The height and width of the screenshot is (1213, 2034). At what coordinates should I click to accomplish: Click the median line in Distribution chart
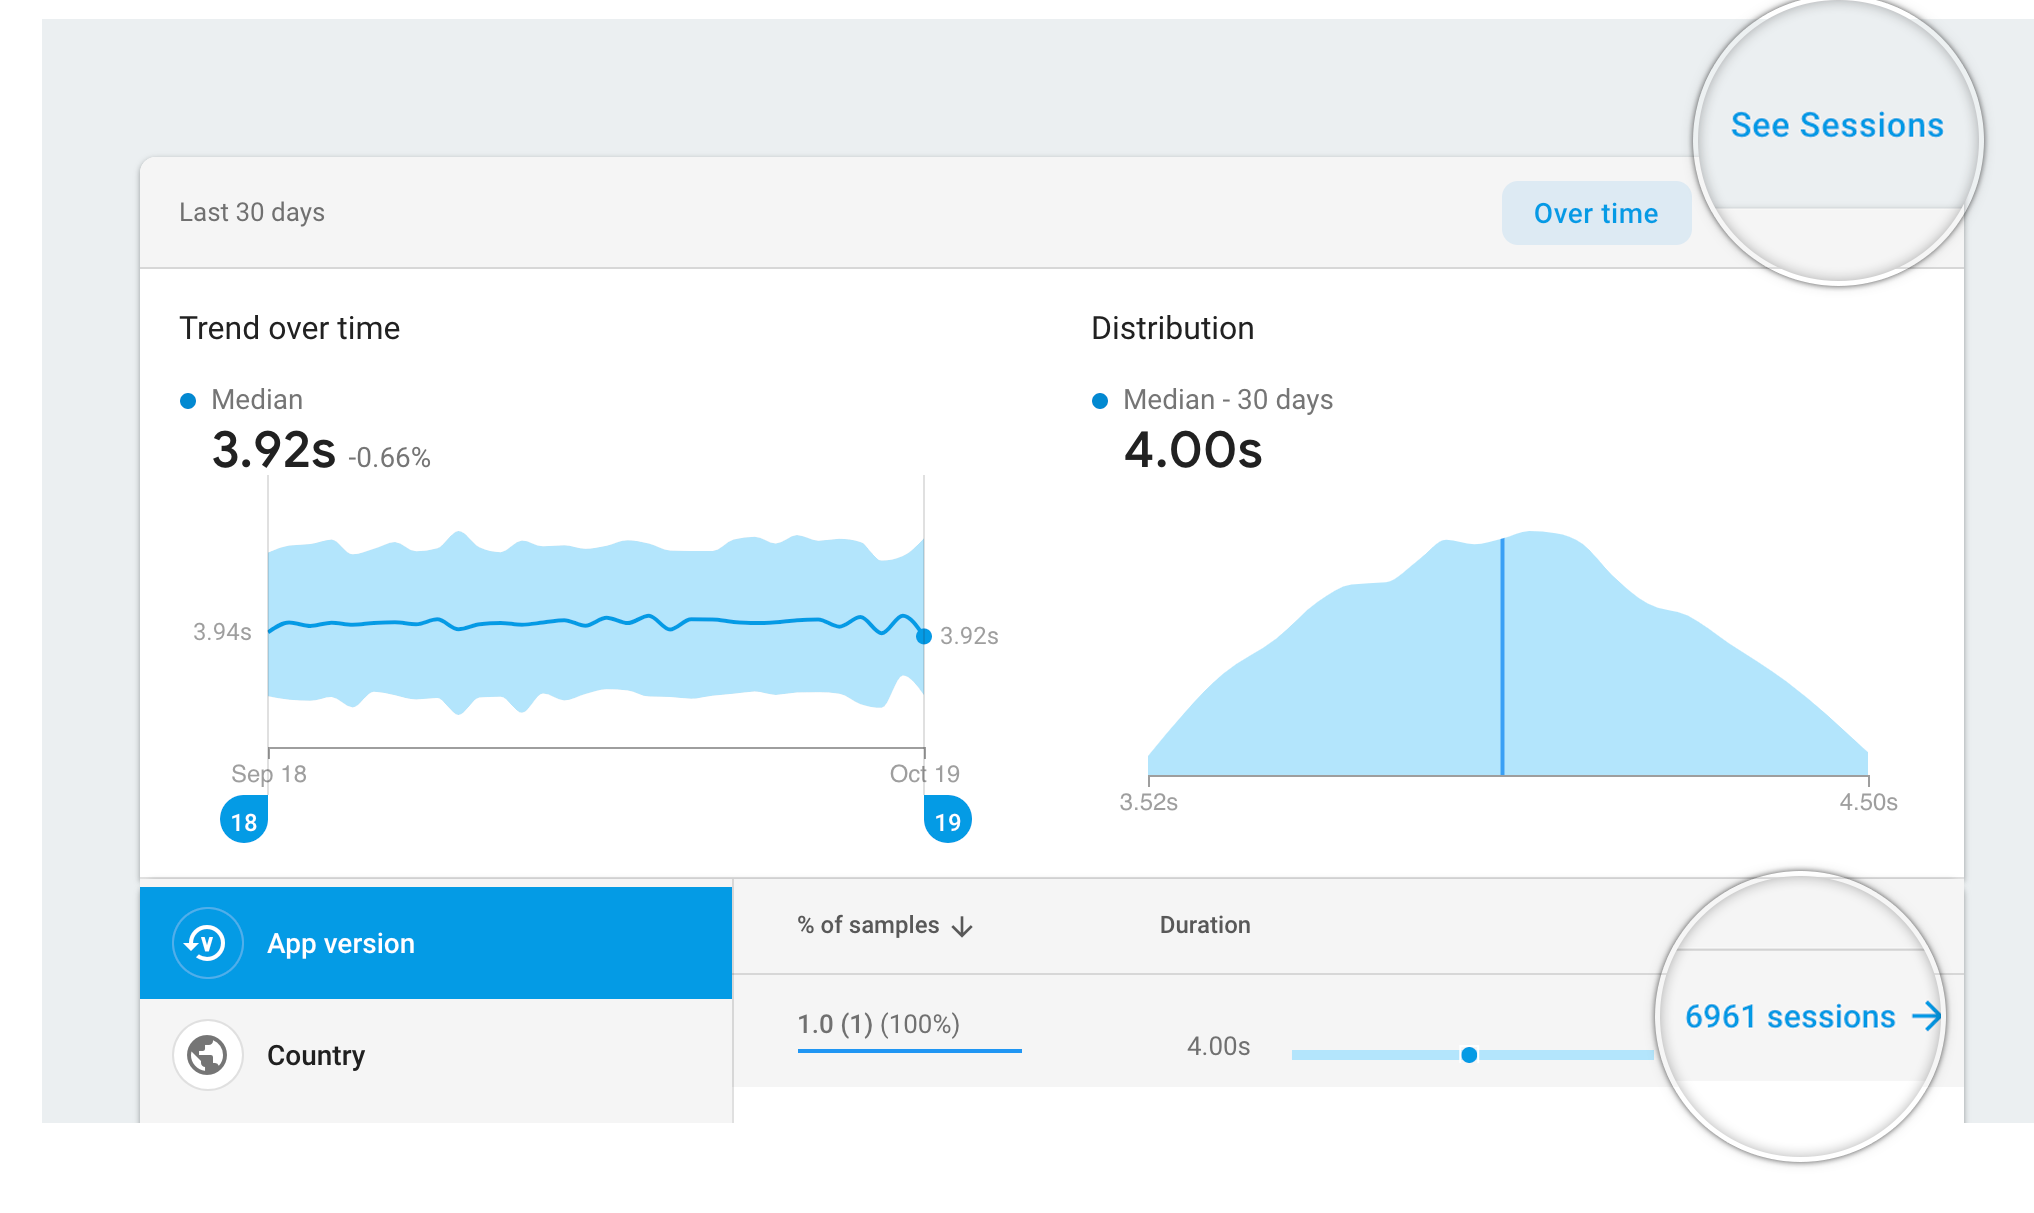pos(1502,660)
